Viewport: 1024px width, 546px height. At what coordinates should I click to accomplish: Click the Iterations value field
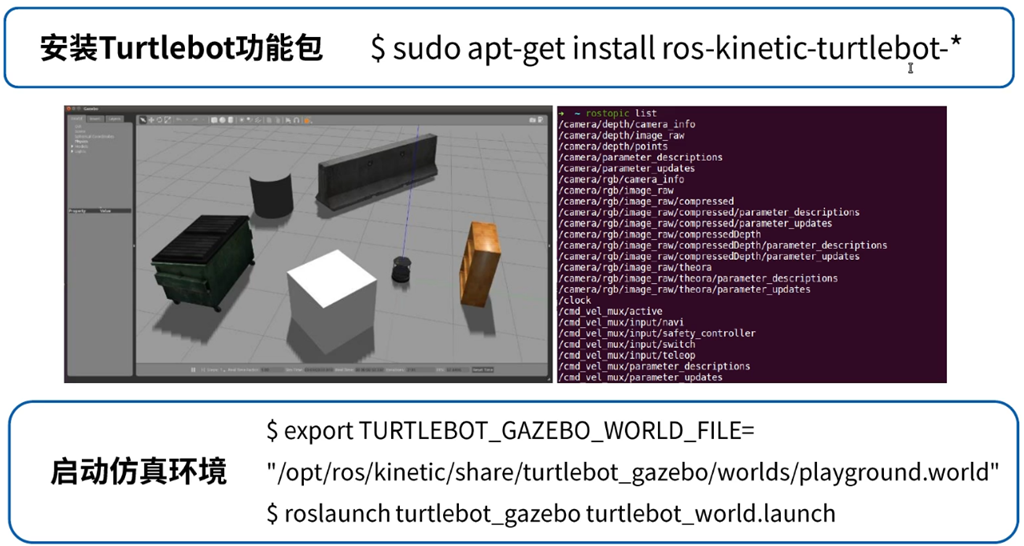(419, 370)
